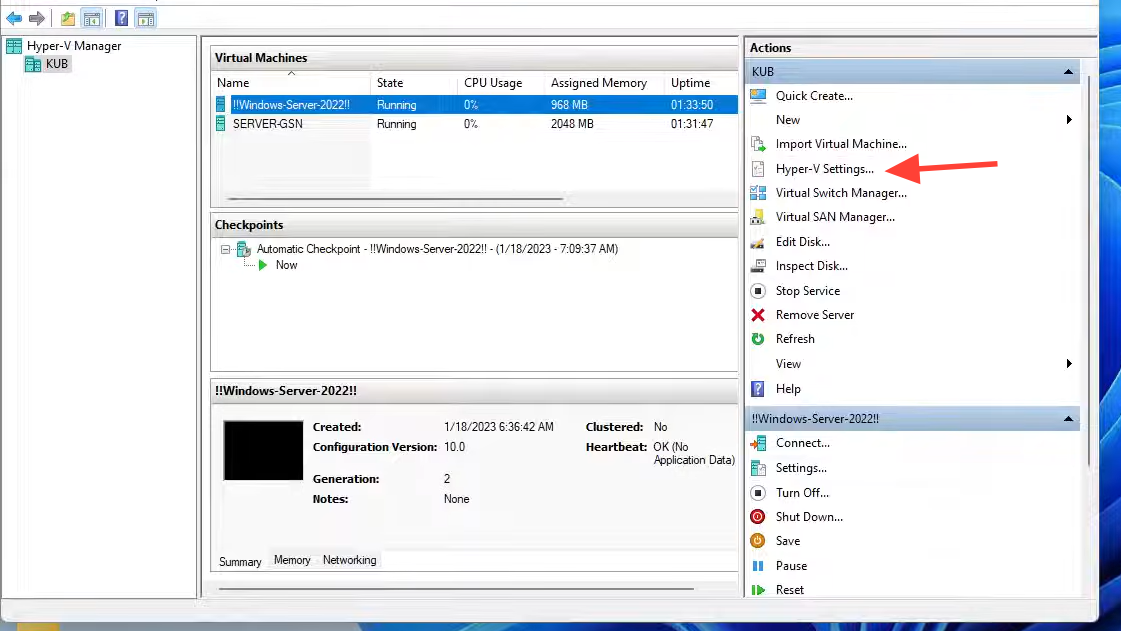The height and width of the screenshot is (631, 1121).
Task: Click the green Reset icon
Action: point(758,590)
